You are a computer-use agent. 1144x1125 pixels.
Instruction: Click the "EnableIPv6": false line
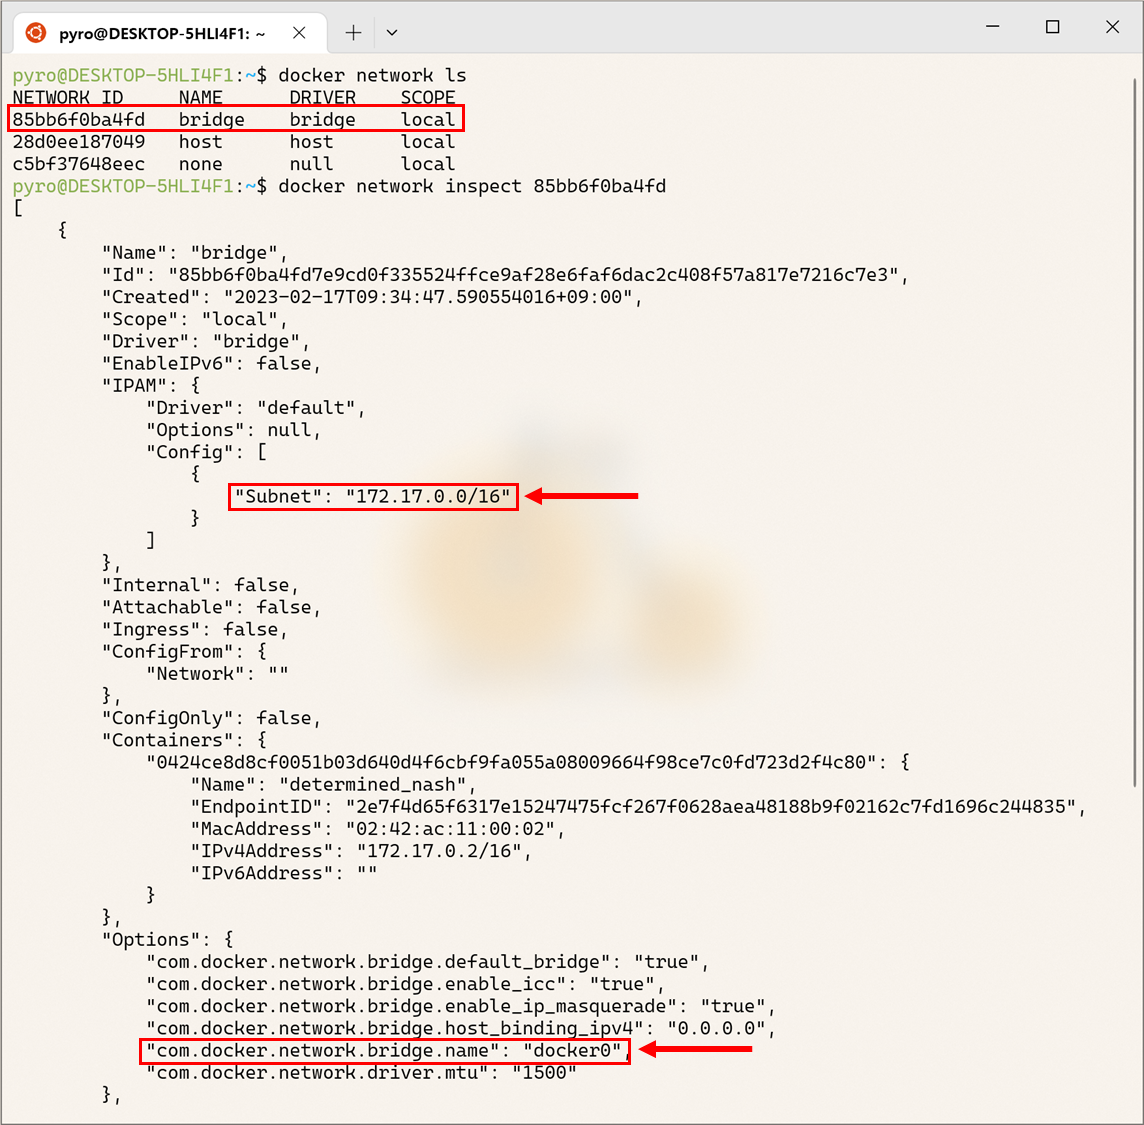[x=212, y=363]
